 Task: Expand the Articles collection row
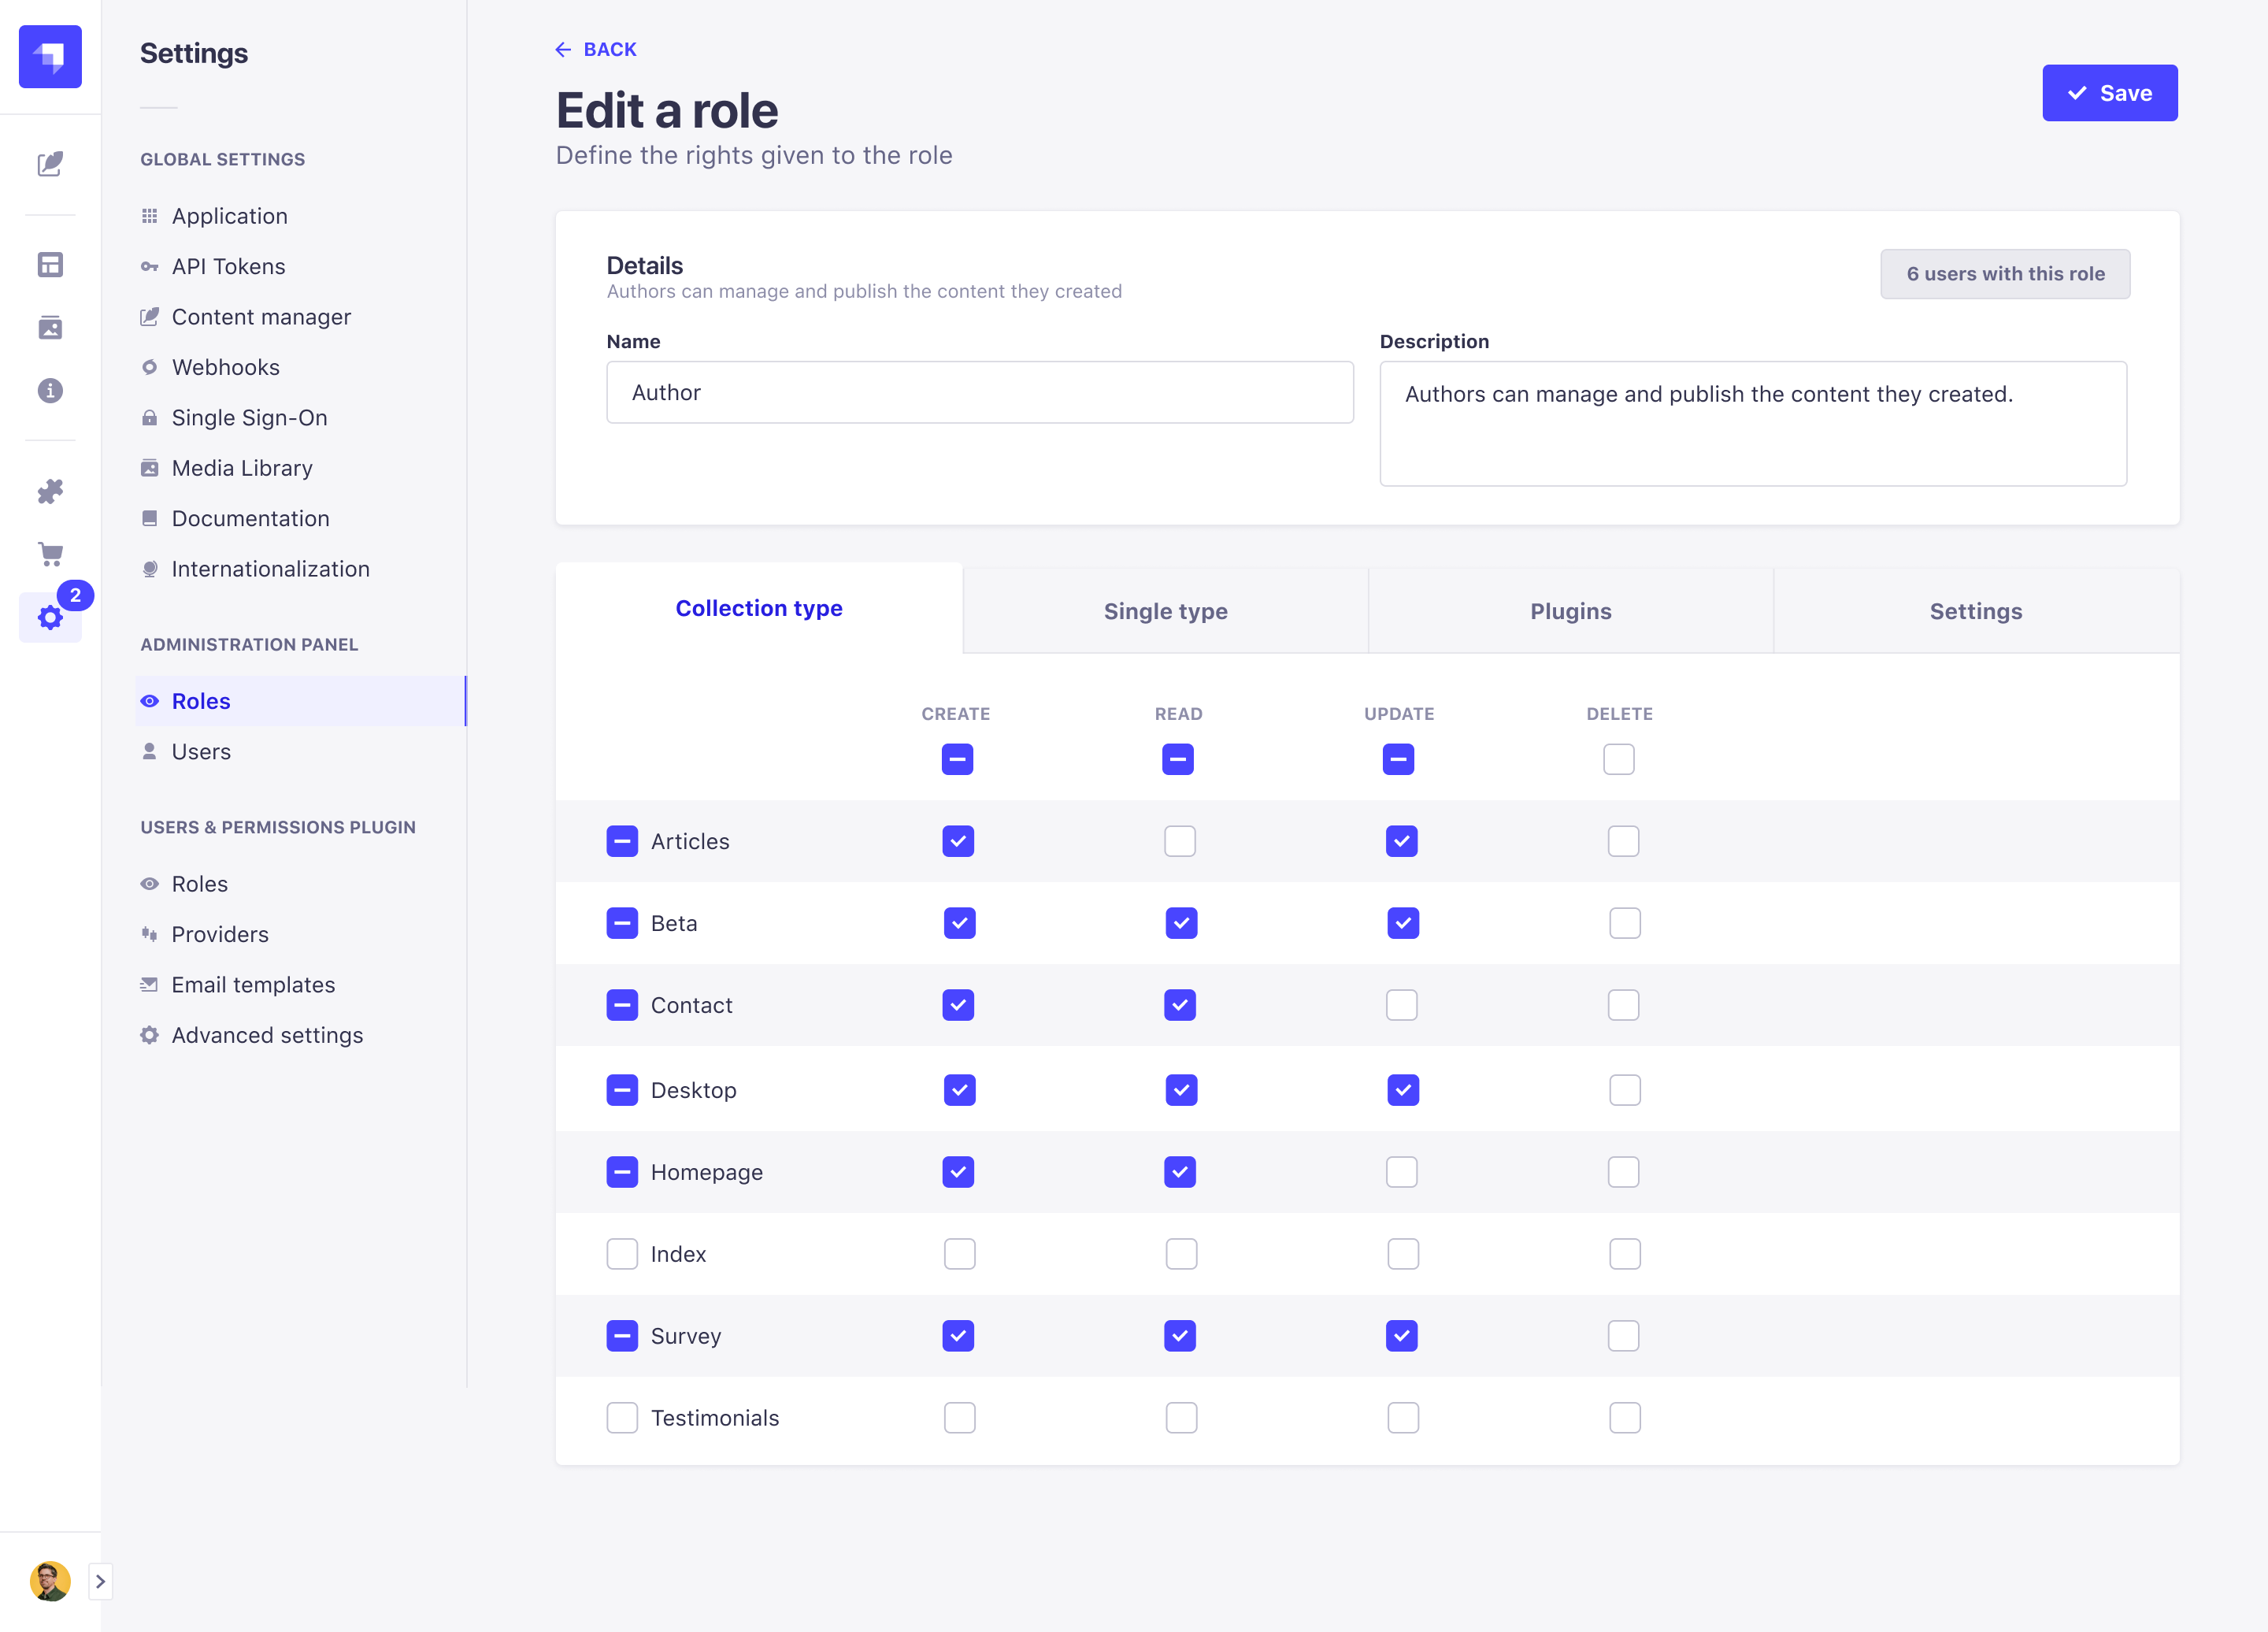pos(690,841)
